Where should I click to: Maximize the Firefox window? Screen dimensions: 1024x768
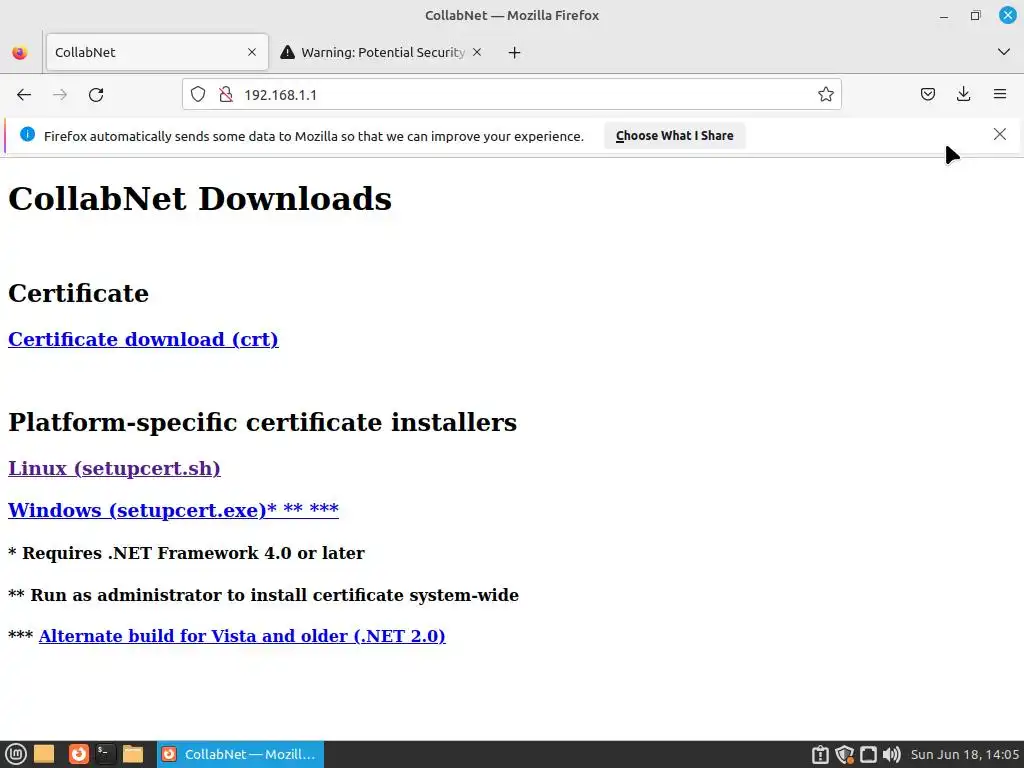point(975,16)
